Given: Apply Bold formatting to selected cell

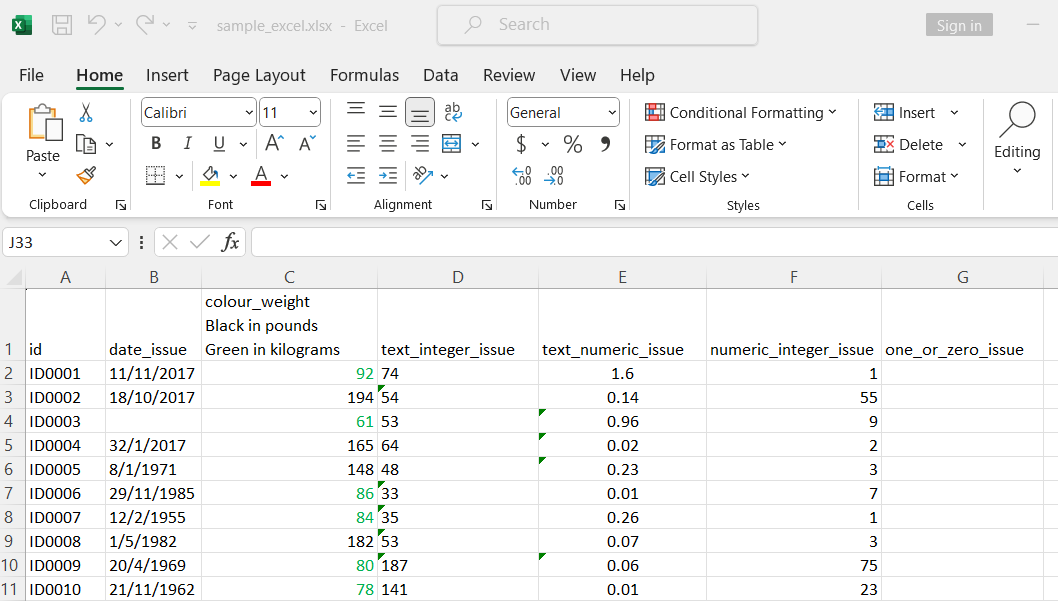Looking at the screenshot, I should click(x=155, y=143).
